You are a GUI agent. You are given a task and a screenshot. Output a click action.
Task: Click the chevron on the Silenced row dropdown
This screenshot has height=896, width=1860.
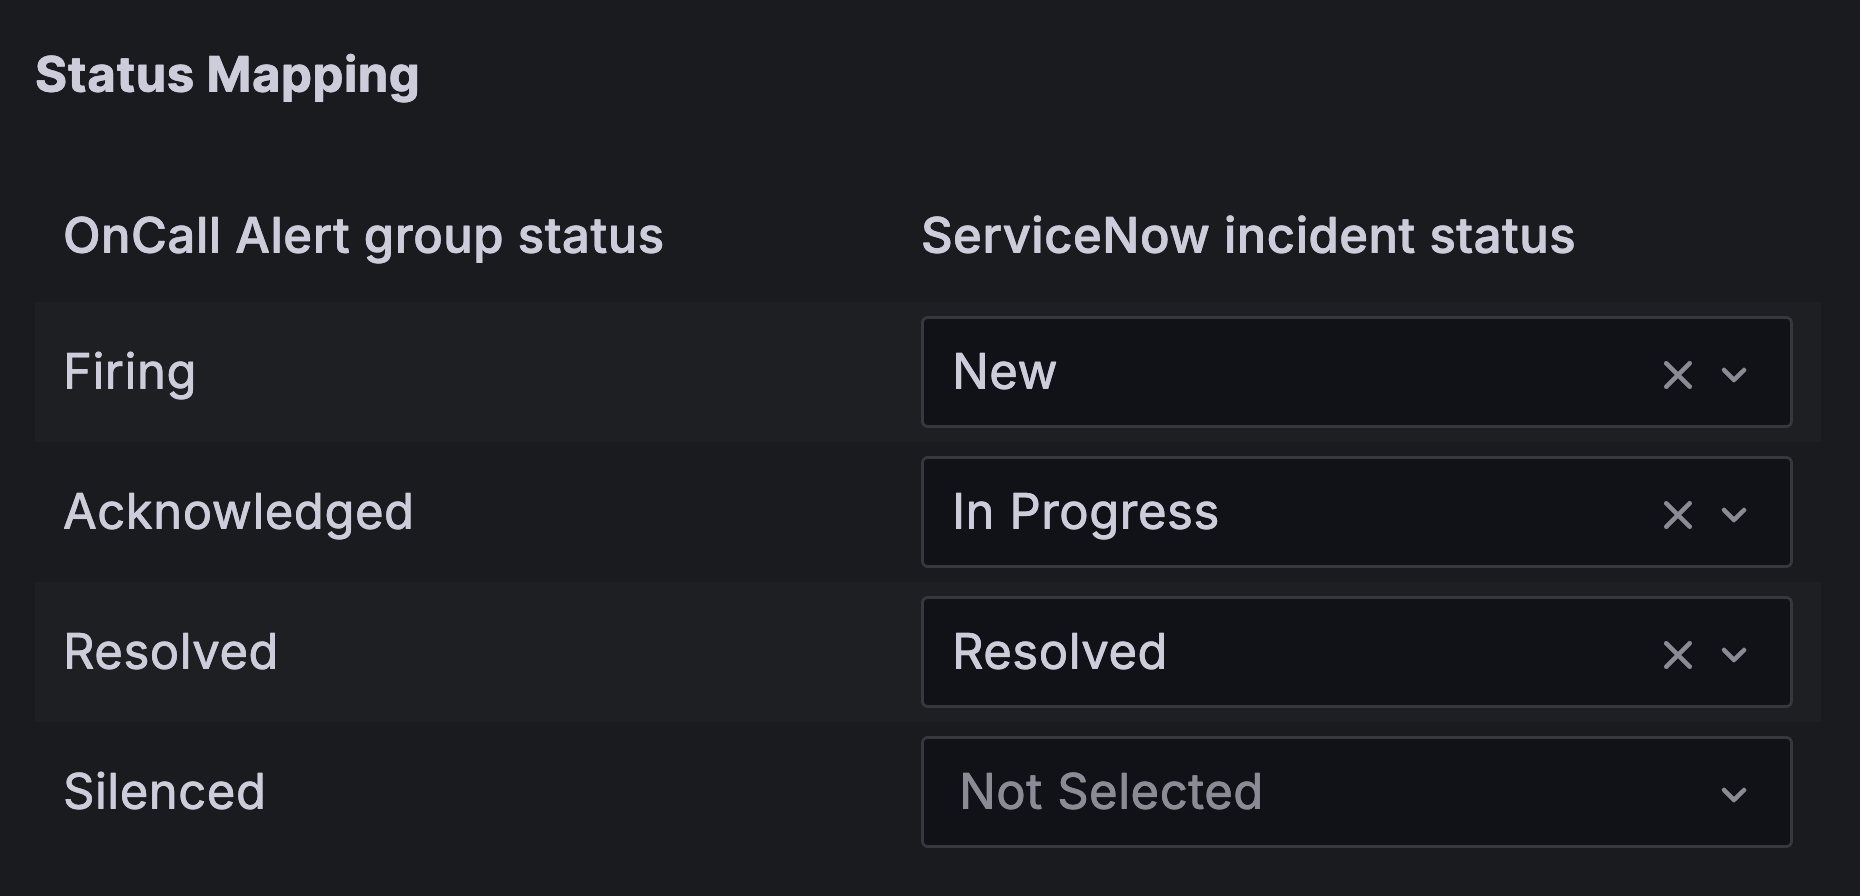[1734, 794]
